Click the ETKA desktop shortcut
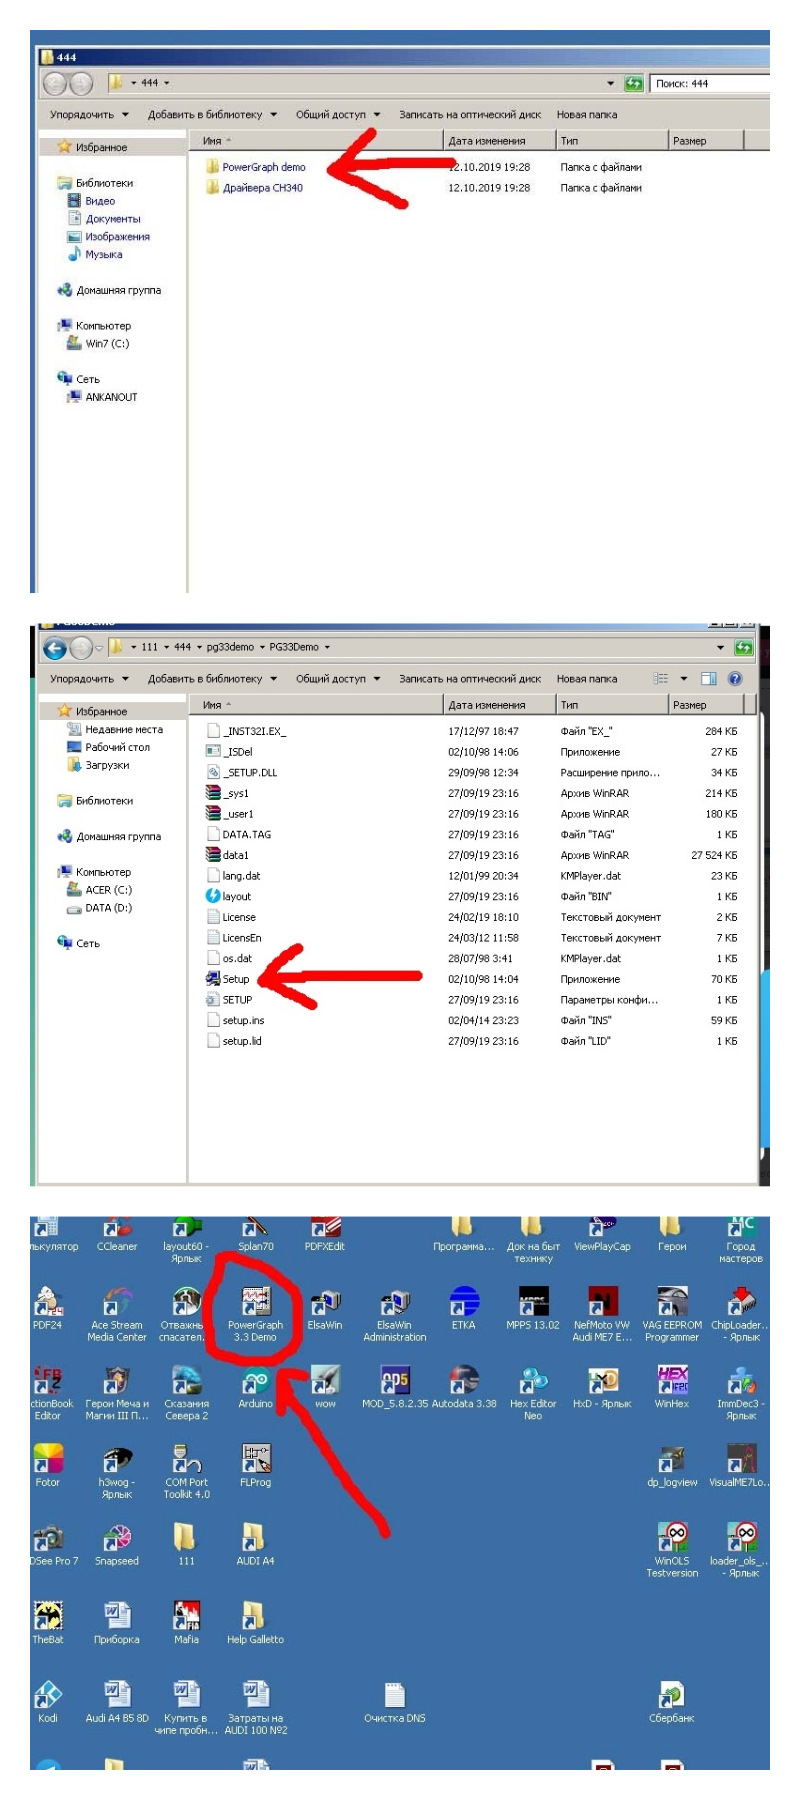The width and height of the screenshot is (800, 1800). (x=464, y=1302)
